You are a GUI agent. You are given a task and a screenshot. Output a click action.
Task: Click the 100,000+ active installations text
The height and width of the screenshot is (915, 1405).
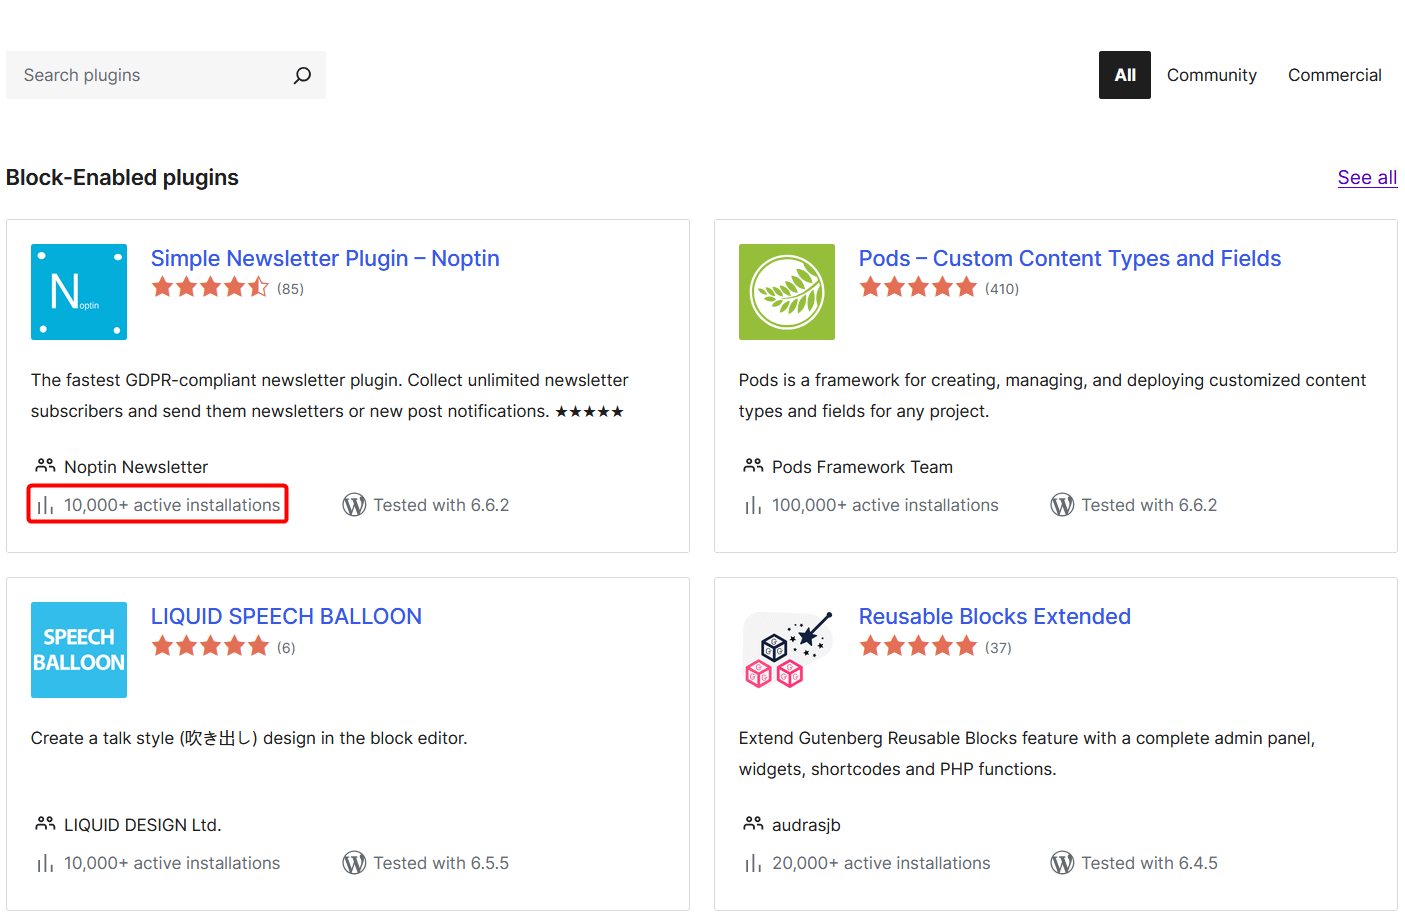(885, 505)
